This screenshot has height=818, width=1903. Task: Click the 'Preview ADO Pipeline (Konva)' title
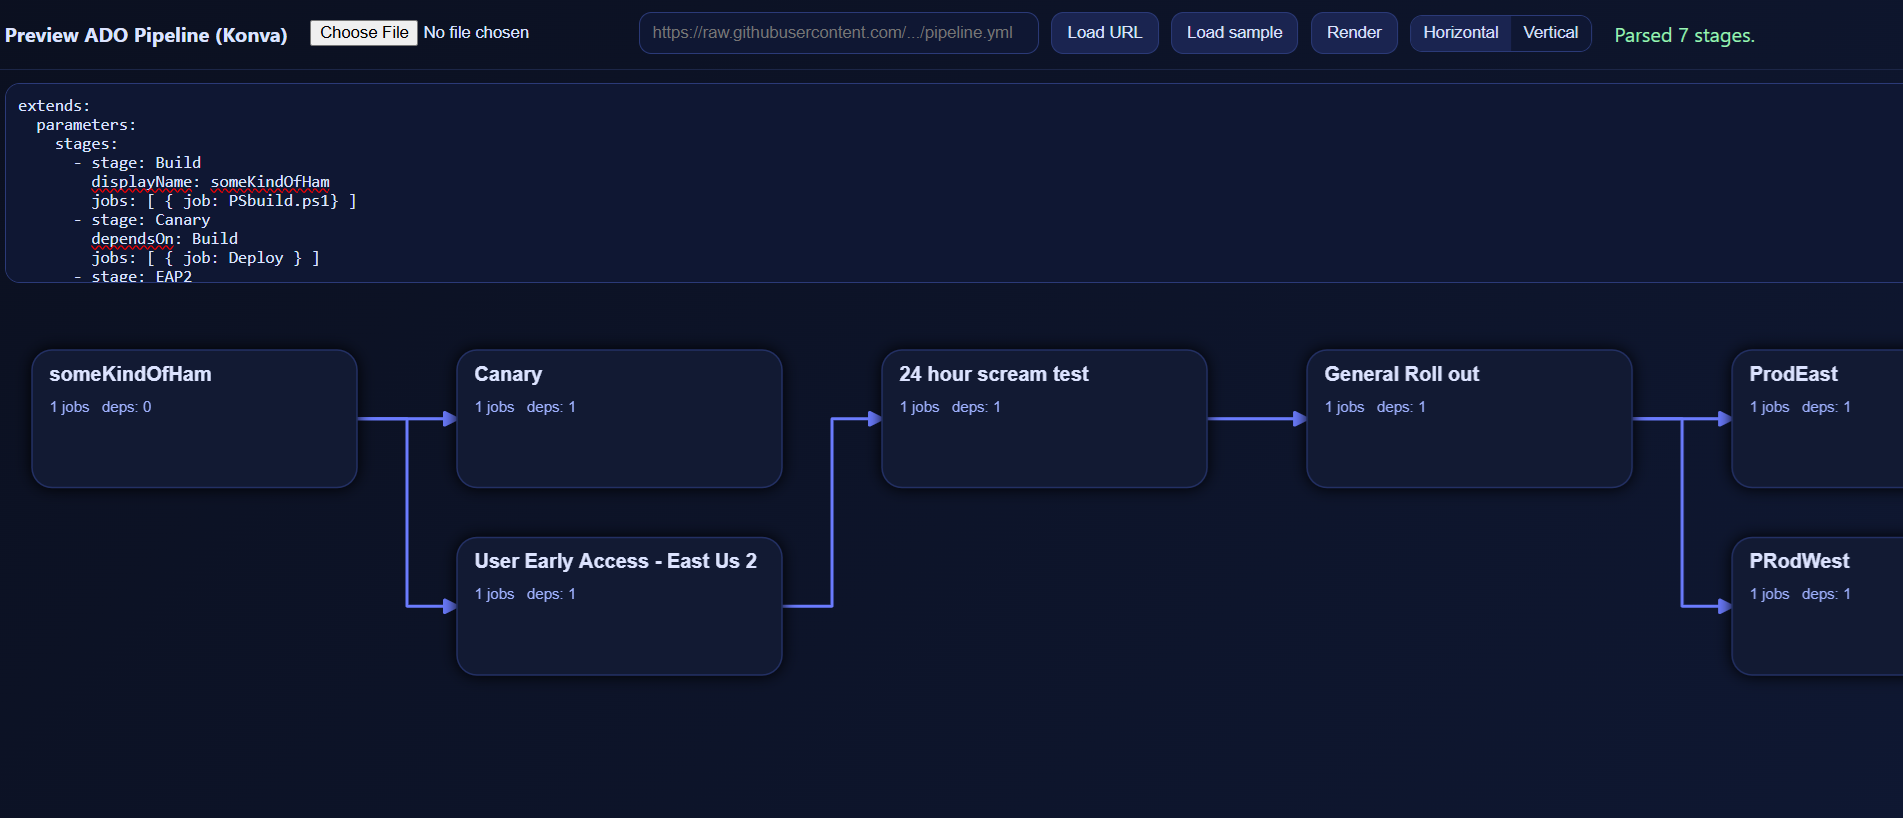(146, 35)
